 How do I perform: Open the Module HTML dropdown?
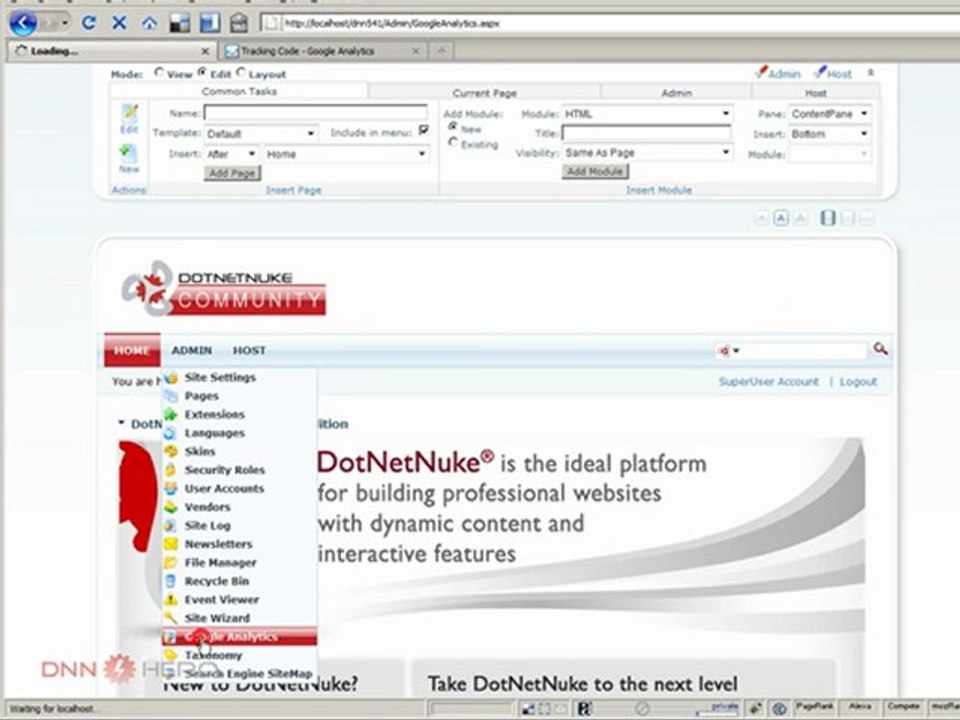[x=647, y=114]
